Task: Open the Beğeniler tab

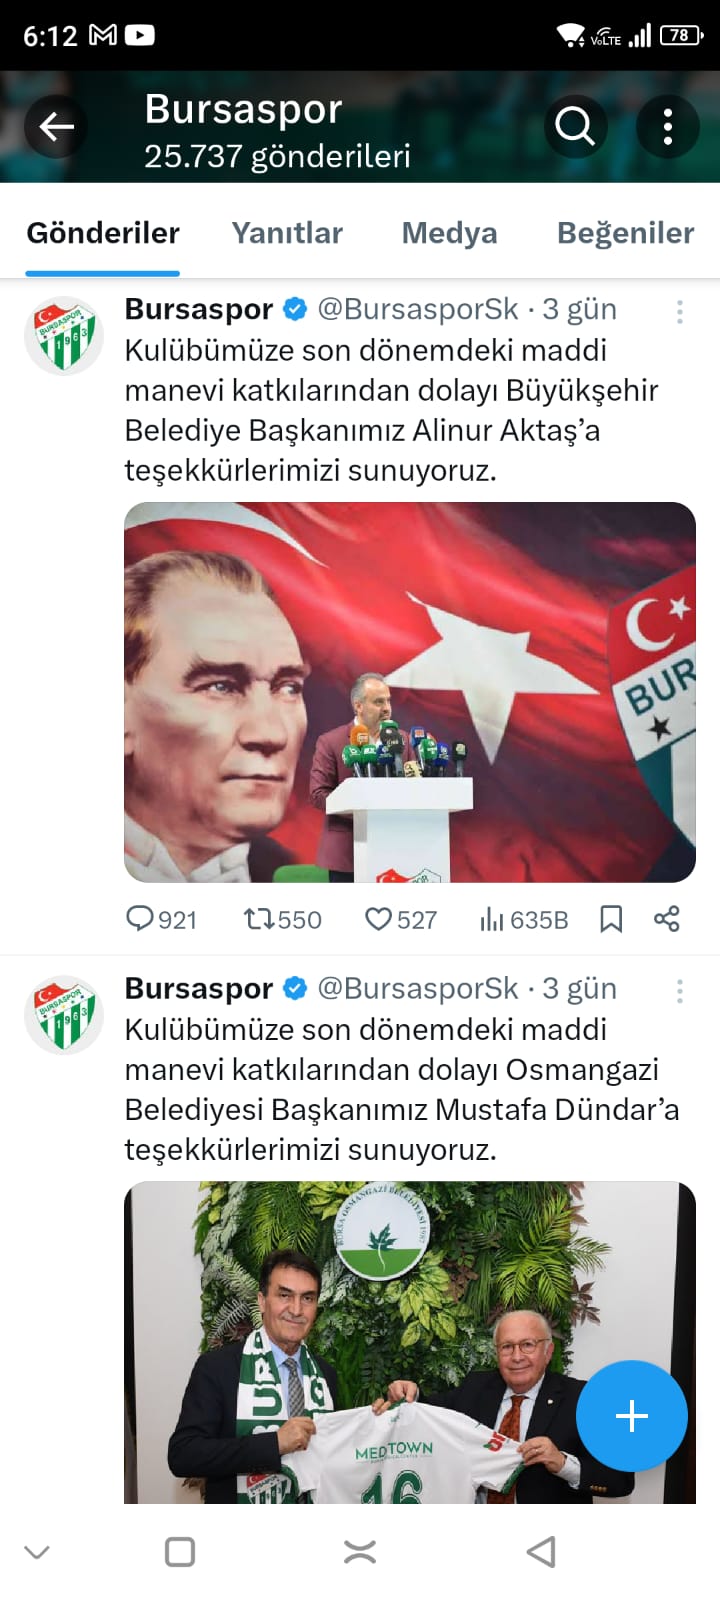Action: point(625,233)
